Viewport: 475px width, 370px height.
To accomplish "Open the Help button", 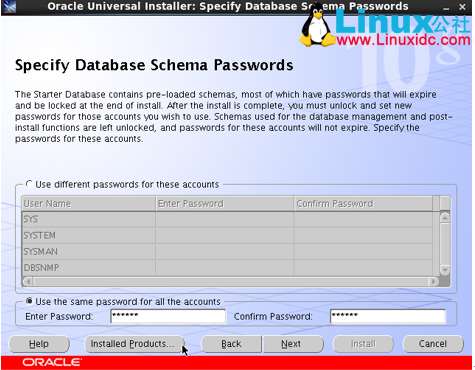I will pos(39,344).
